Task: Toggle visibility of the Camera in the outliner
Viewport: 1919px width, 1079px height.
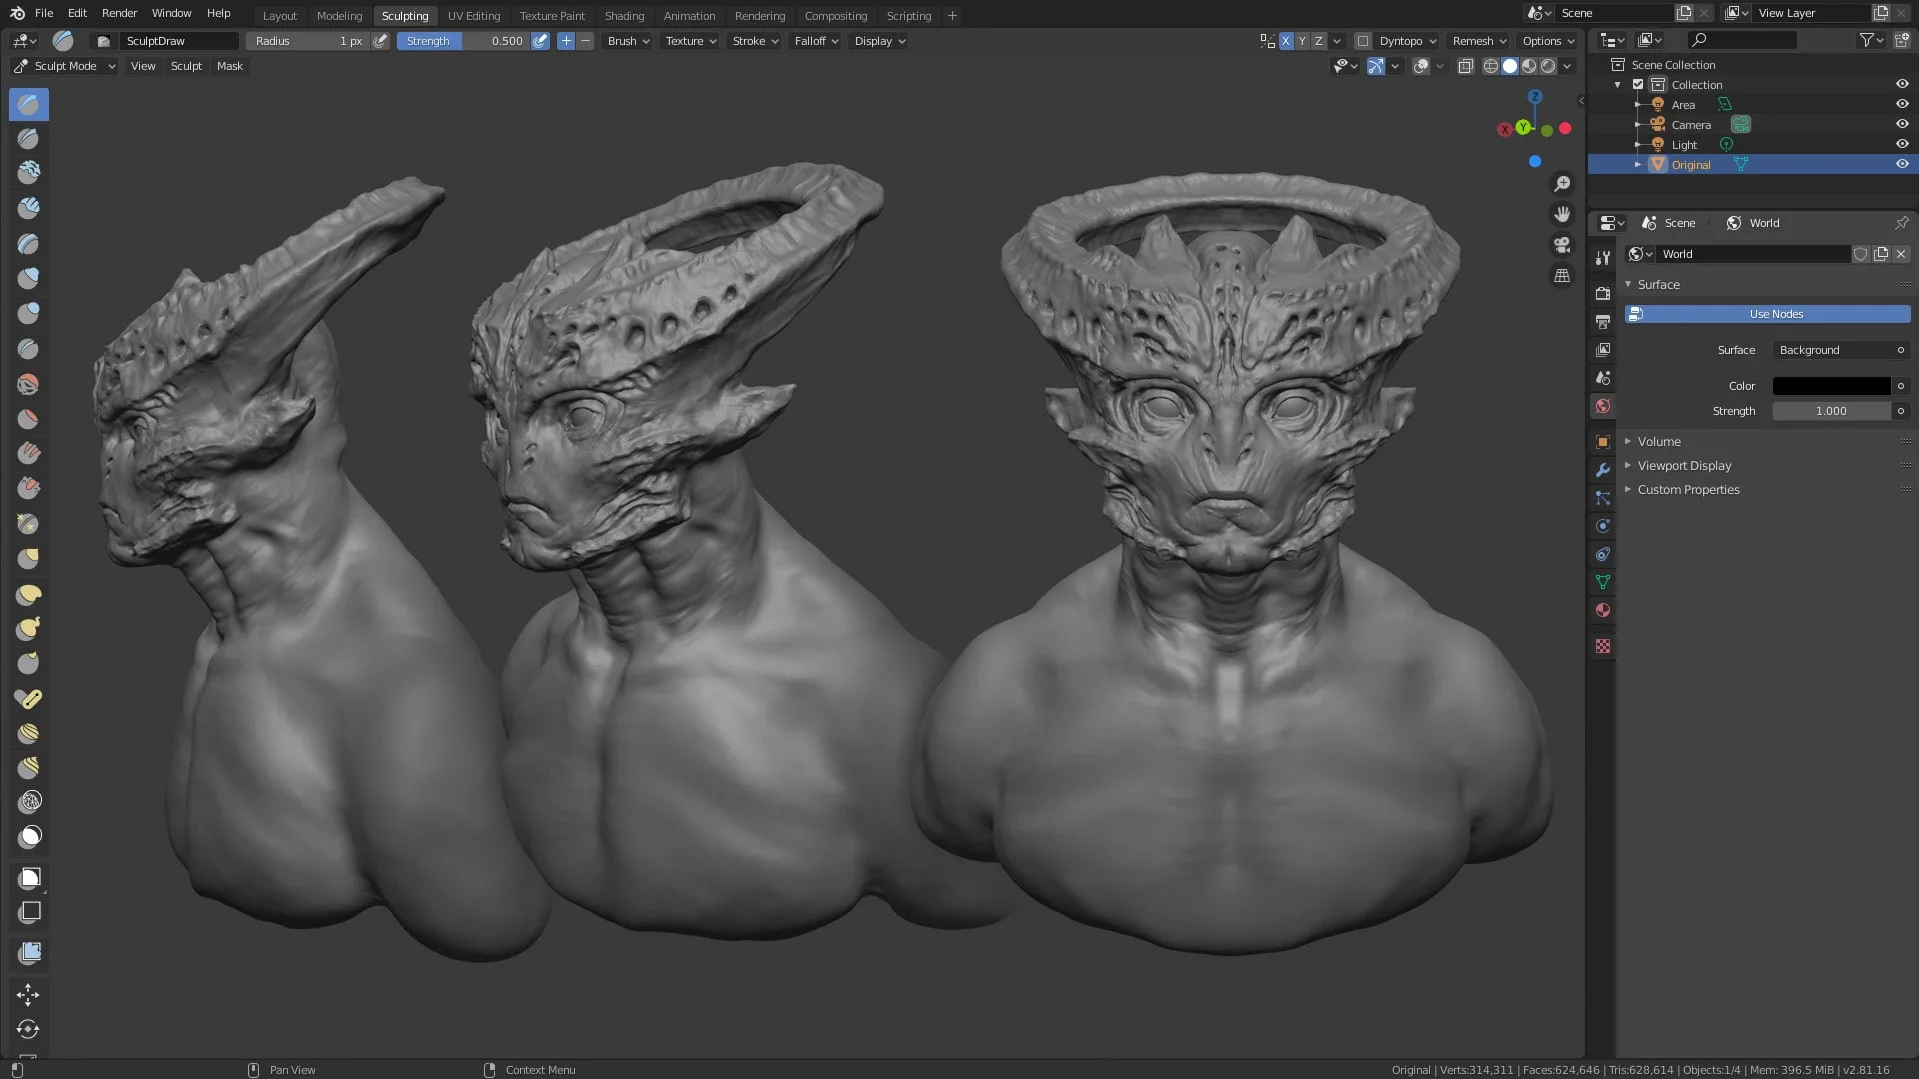Action: 1902,124
